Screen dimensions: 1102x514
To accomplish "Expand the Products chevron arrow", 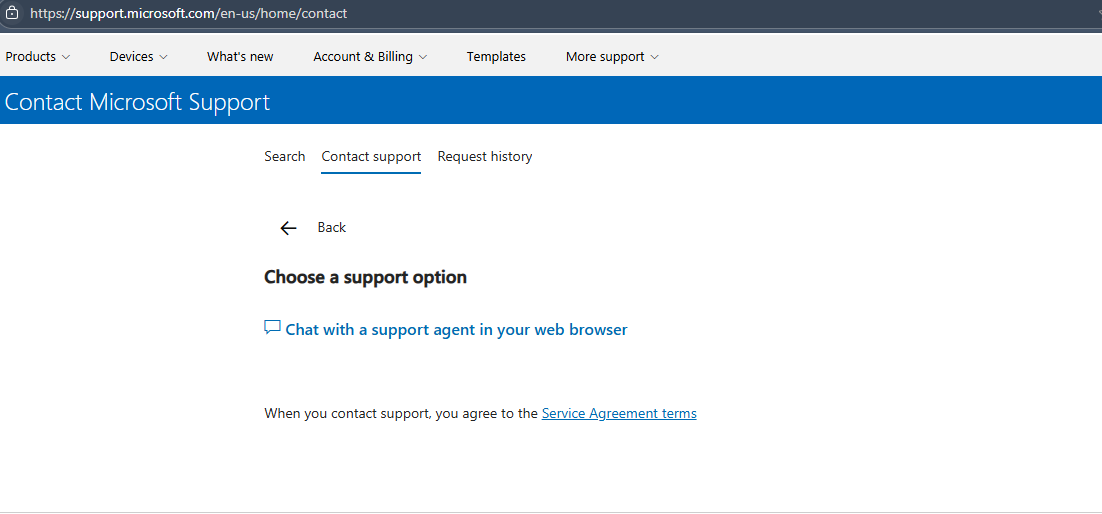I will tap(66, 57).
